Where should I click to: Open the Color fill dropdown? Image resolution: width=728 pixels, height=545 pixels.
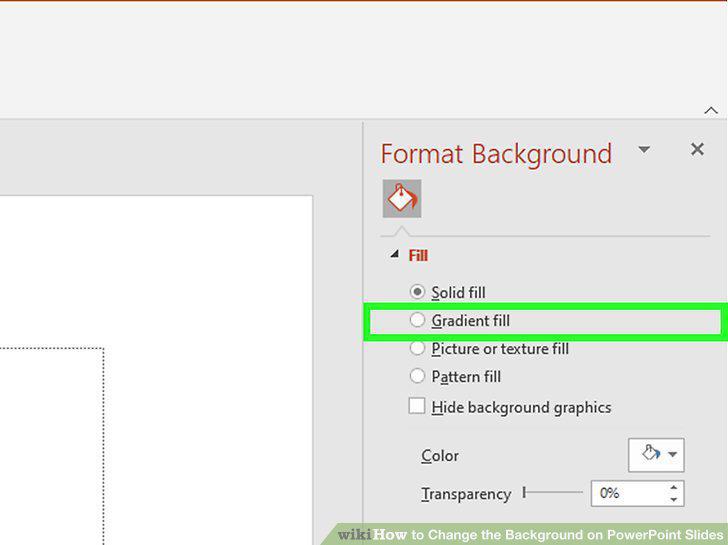point(656,455)
